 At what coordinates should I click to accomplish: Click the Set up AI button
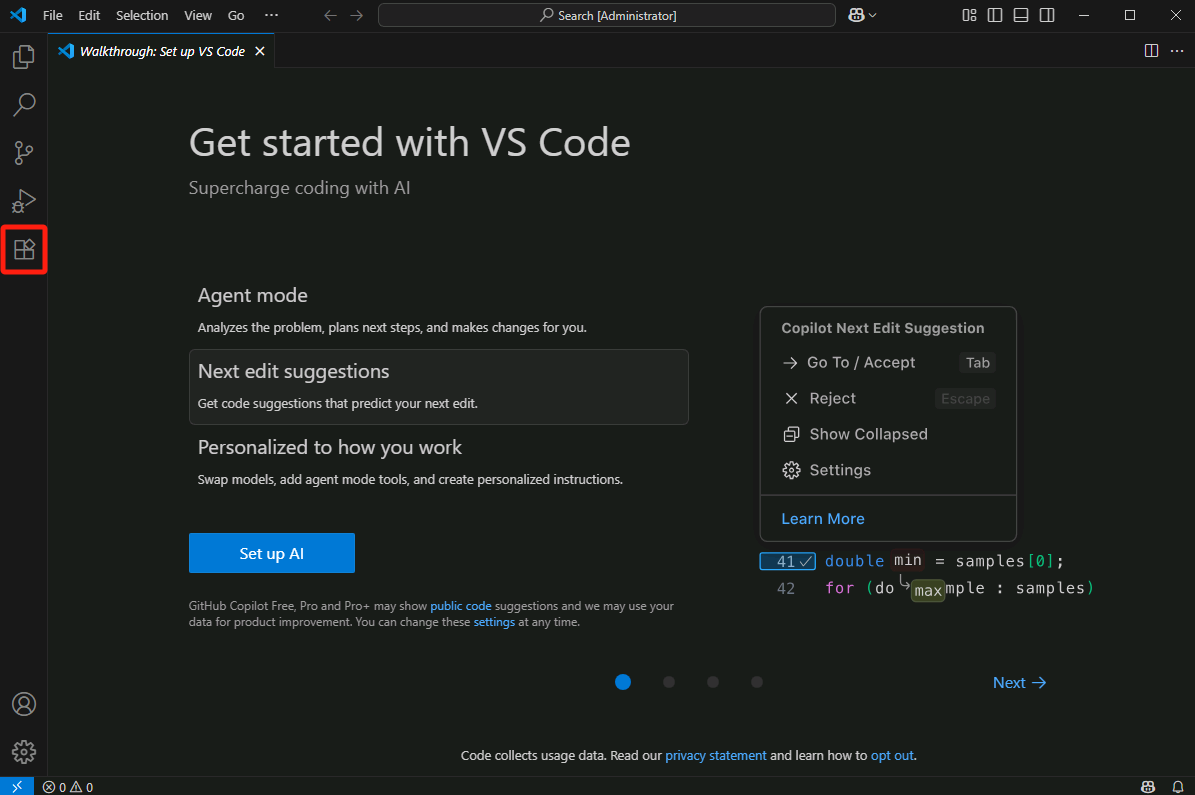(x=271, y=553)
